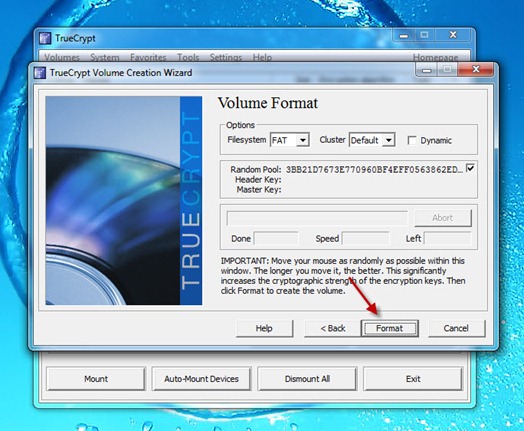Screen dimensions: 524x431
Task: Open the Volumes menu
Action: pyautogui.click(x=62, y=57)
